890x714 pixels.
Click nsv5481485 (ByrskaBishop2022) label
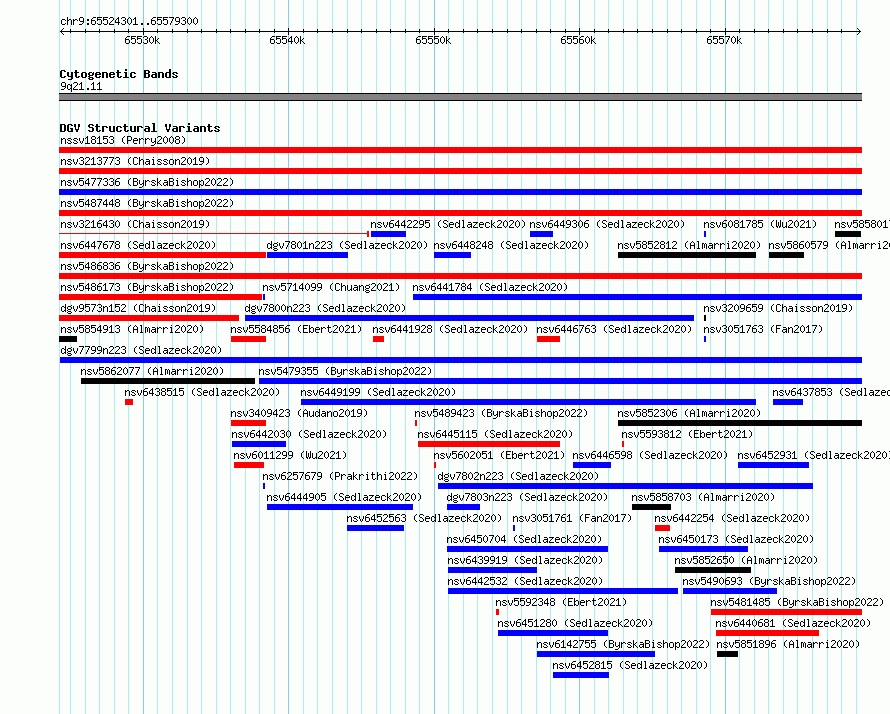tap(797, 602)
